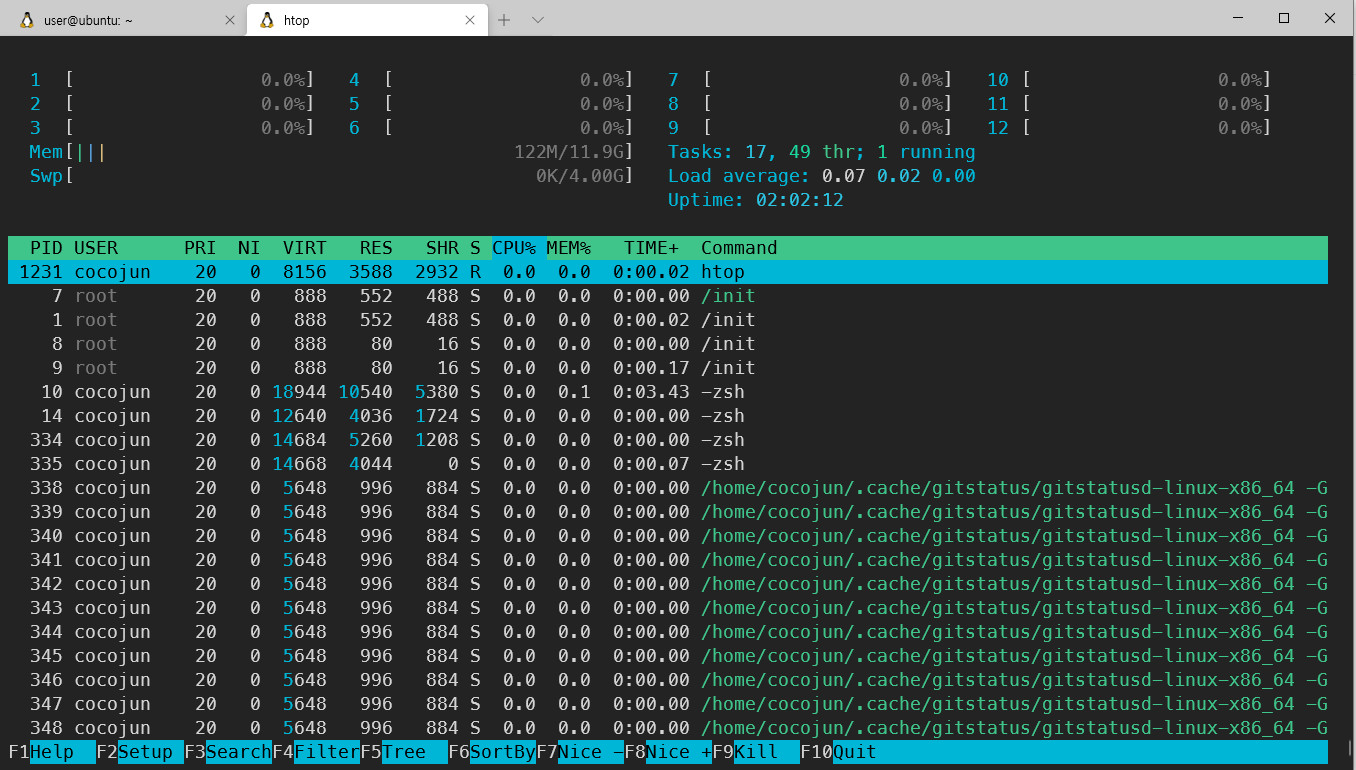Sort by the TIME+ column header
Viewport: 1356px width, 770px height.
651,248
